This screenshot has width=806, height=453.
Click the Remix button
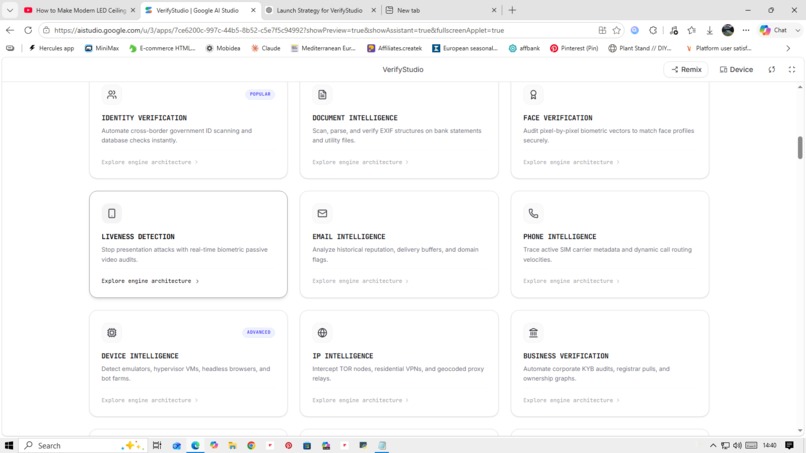686,69
